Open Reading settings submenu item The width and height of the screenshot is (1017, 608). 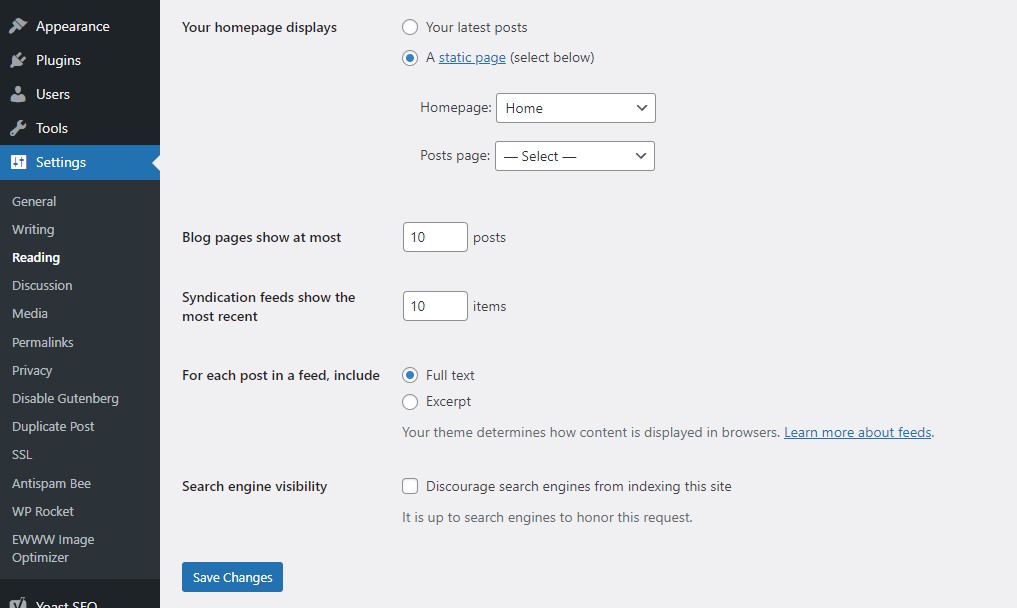coord(36,258)
